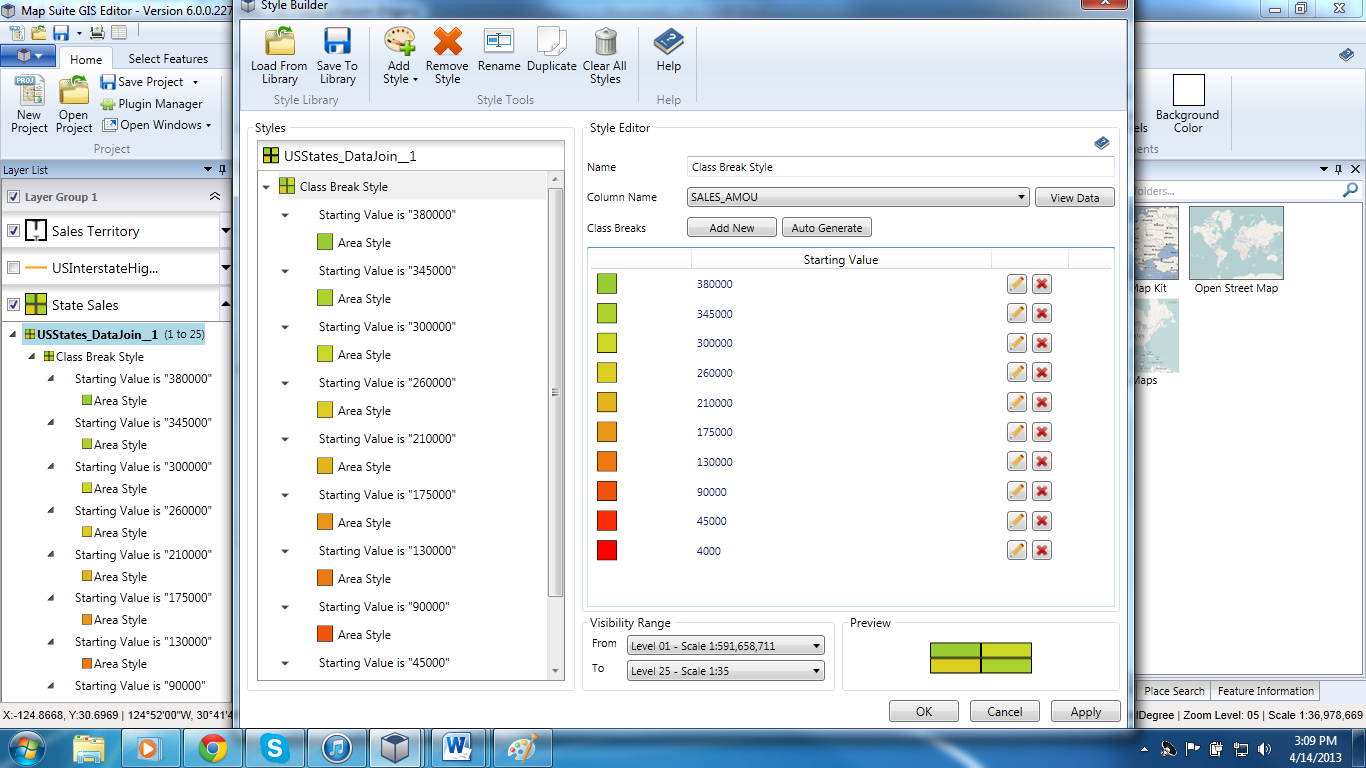Click the red color swatch for 4000
This screenshot has height=768, width=1366.
pyautogui.click(x=607, y=551)
